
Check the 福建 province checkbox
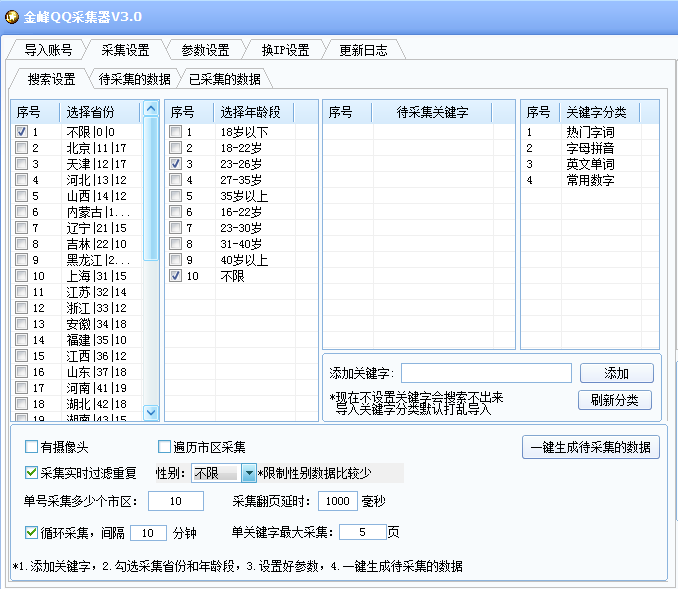[x=21, y=339]
